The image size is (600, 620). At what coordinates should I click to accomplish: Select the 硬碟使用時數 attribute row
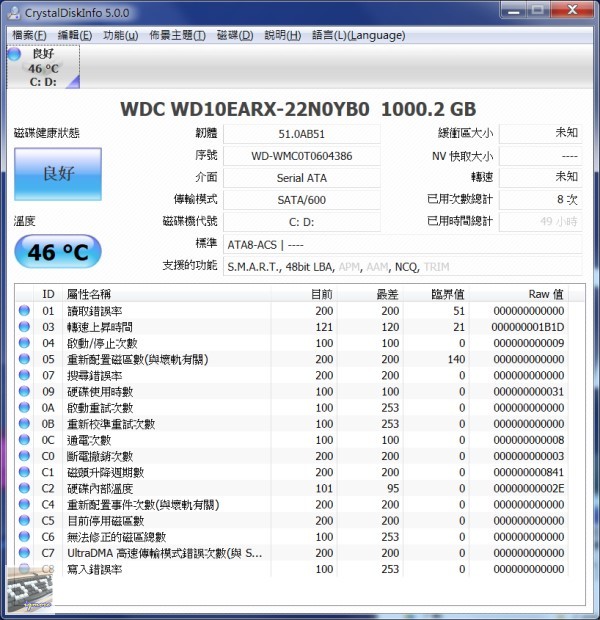click(x=291, y=391)
